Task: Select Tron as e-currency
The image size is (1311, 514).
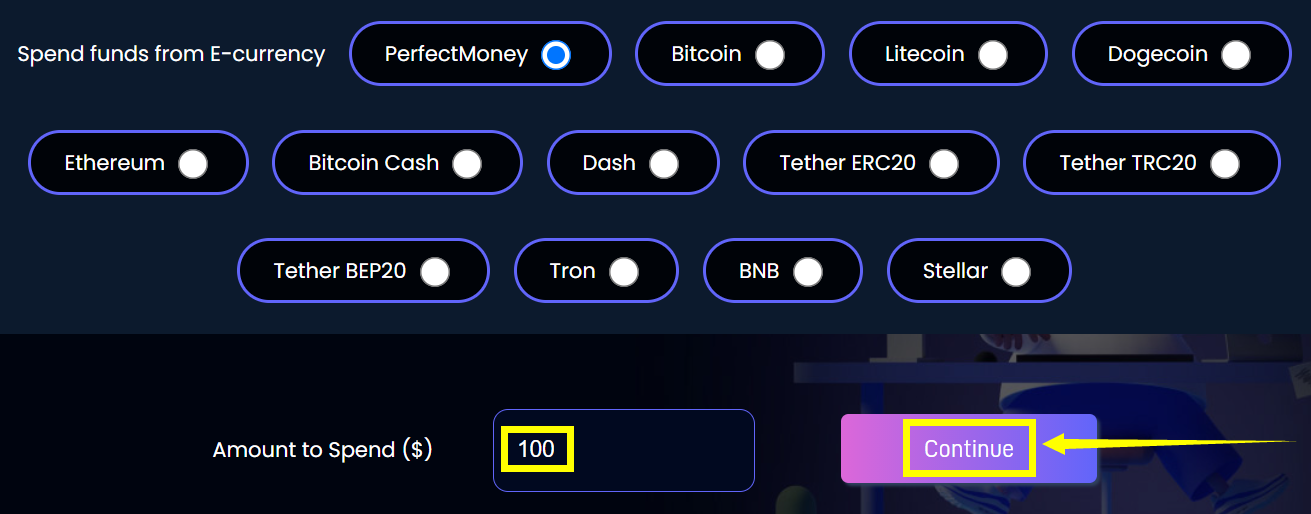Action: coord(624,271)
